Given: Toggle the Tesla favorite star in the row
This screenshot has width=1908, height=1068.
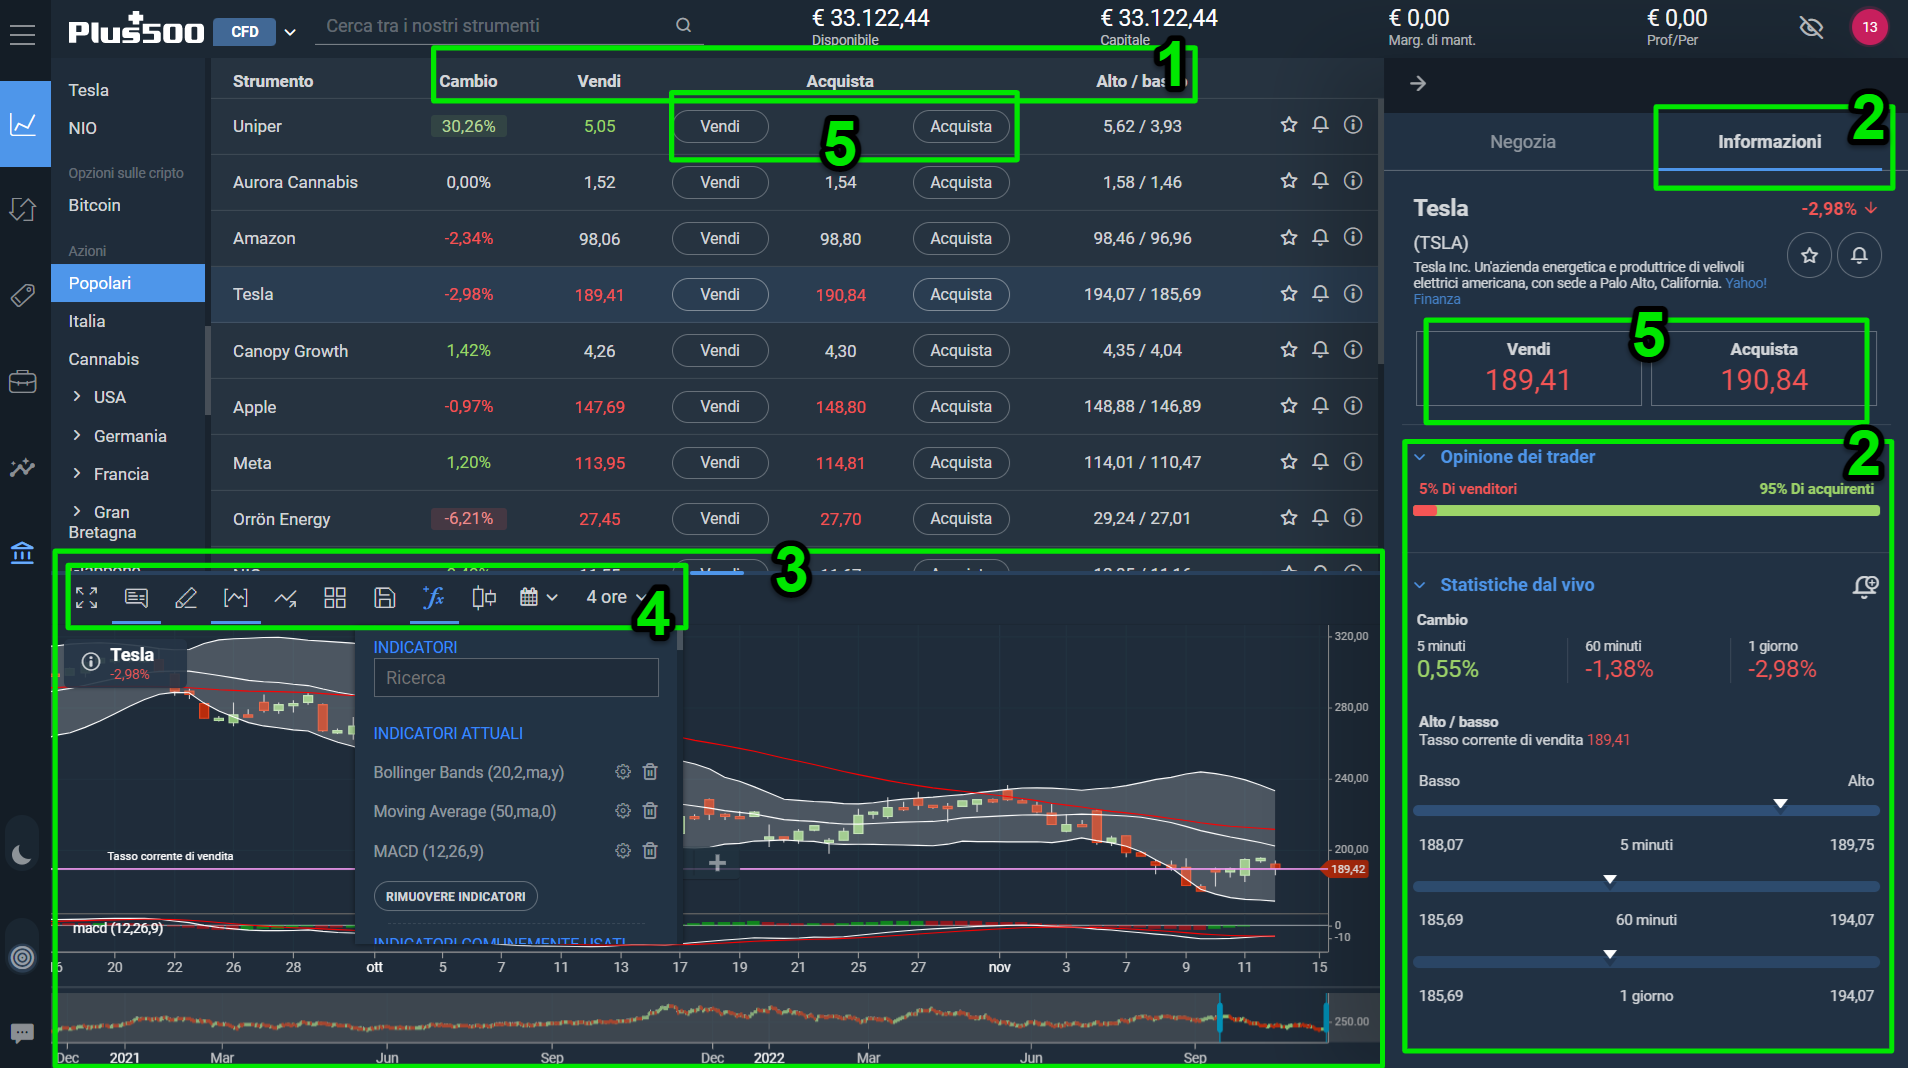Looking at the screenshot, I should (x=1289, y=293).
